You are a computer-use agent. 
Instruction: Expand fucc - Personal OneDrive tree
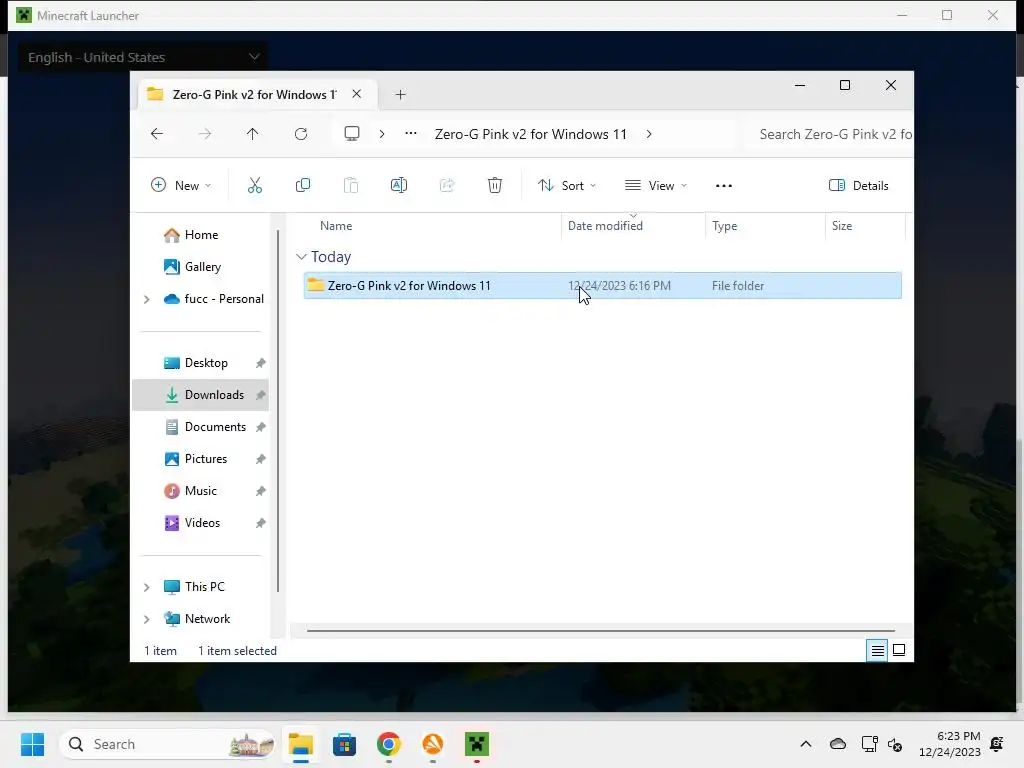pyautogui.click(x=147, y=299)
